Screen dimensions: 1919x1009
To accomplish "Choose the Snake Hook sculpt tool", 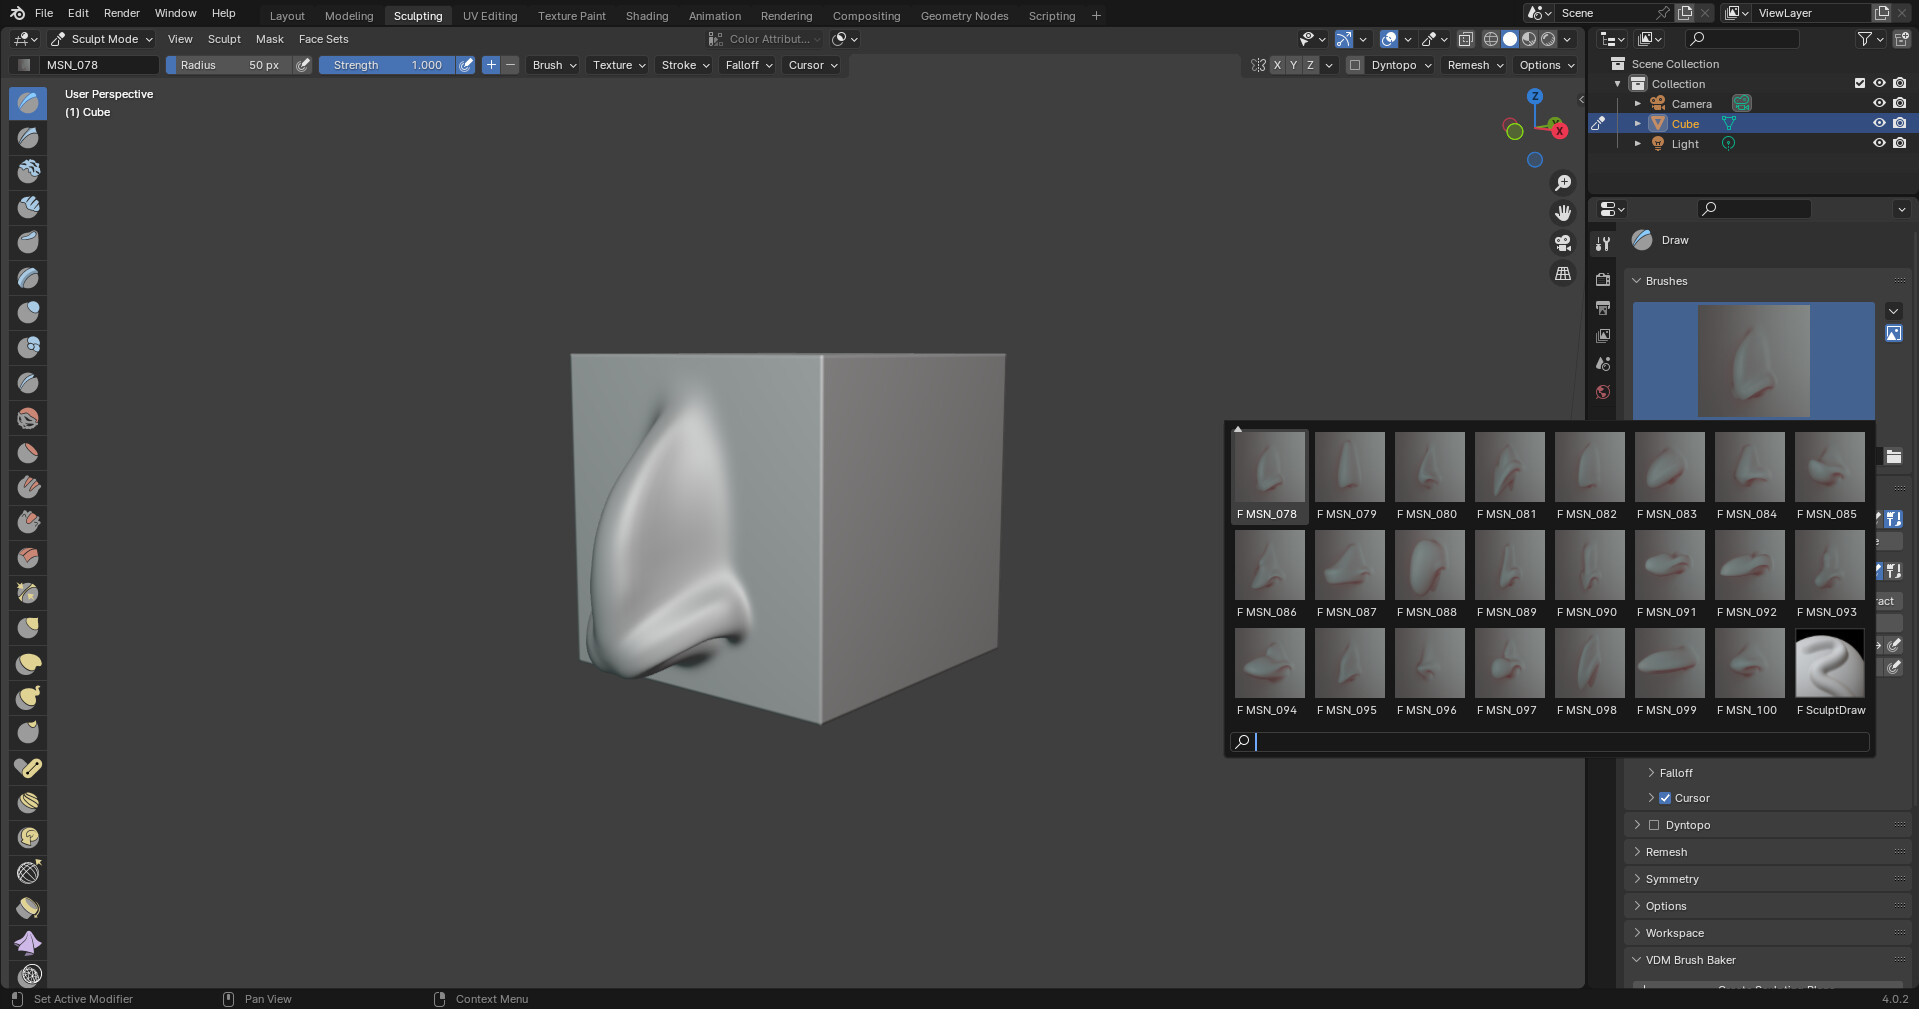I will point(27,698).
